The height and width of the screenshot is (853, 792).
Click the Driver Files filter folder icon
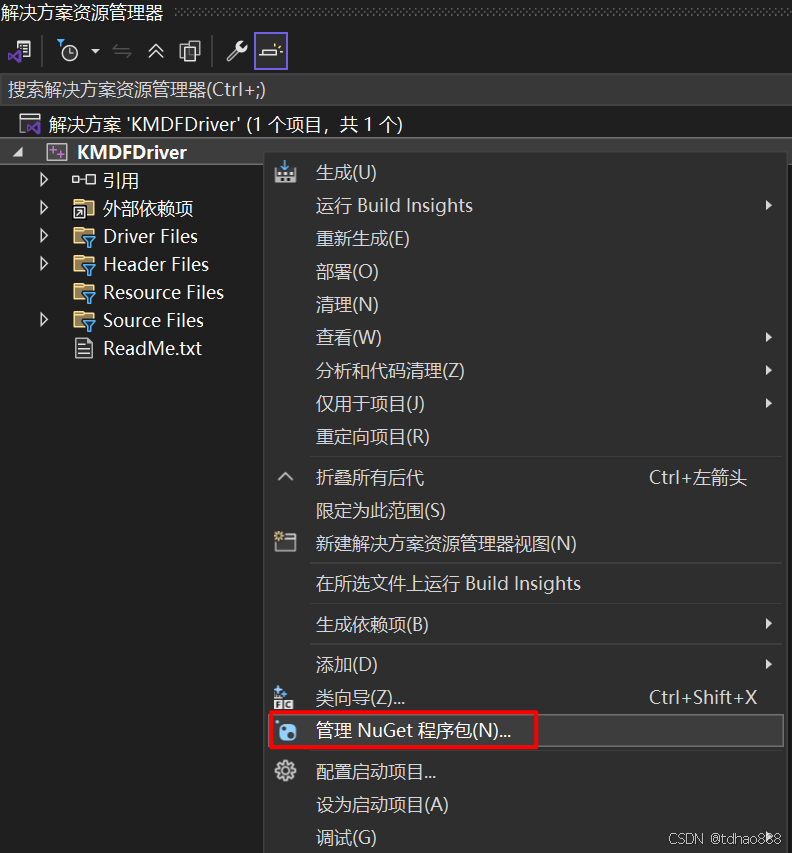(84, 237)
